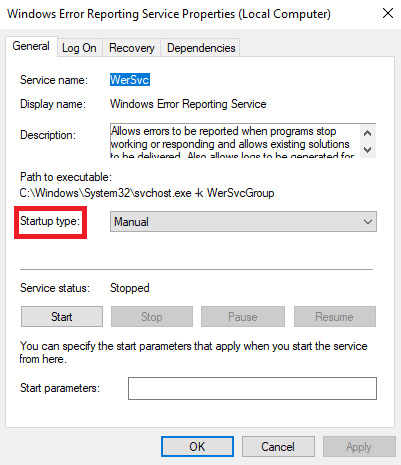
Task: Click the svchost.exe executable path text
Action: (147, 193)
